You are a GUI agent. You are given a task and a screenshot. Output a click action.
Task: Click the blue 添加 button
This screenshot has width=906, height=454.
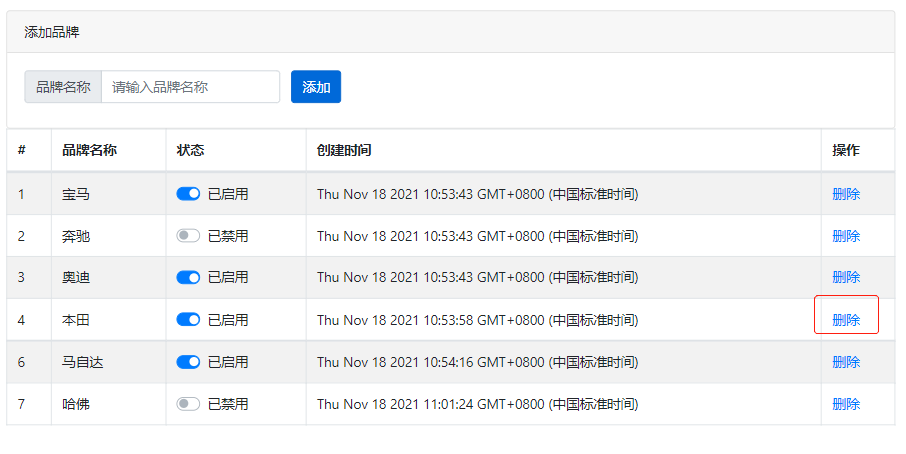click(316, 87)
